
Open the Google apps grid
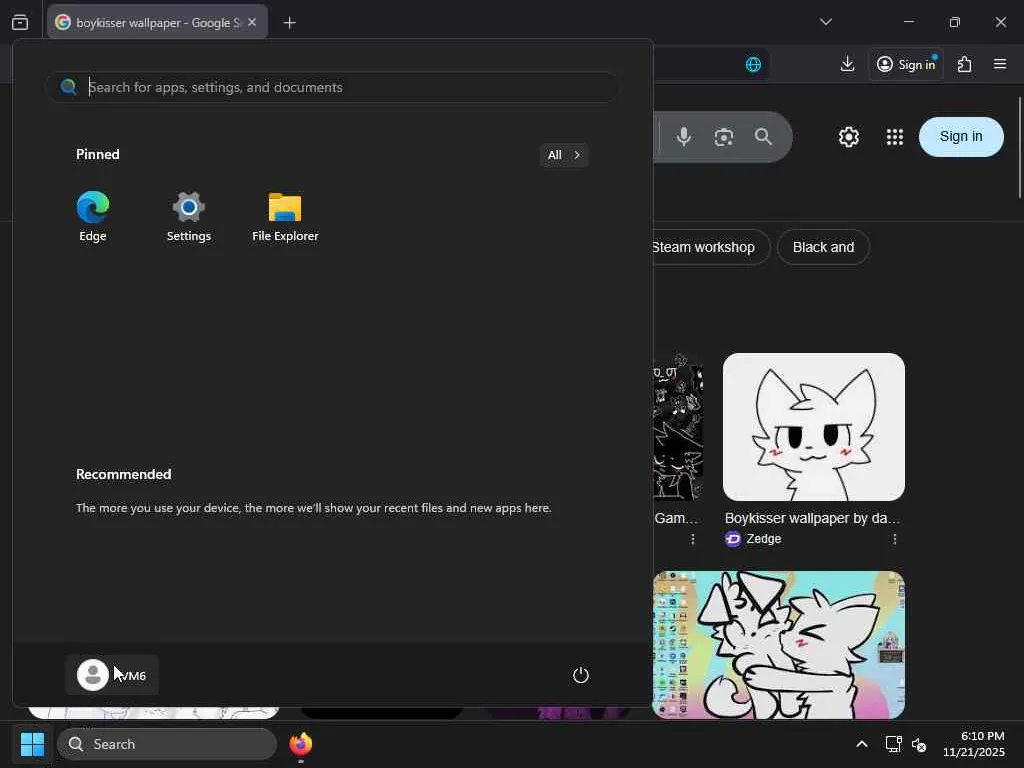coord(895,137)
